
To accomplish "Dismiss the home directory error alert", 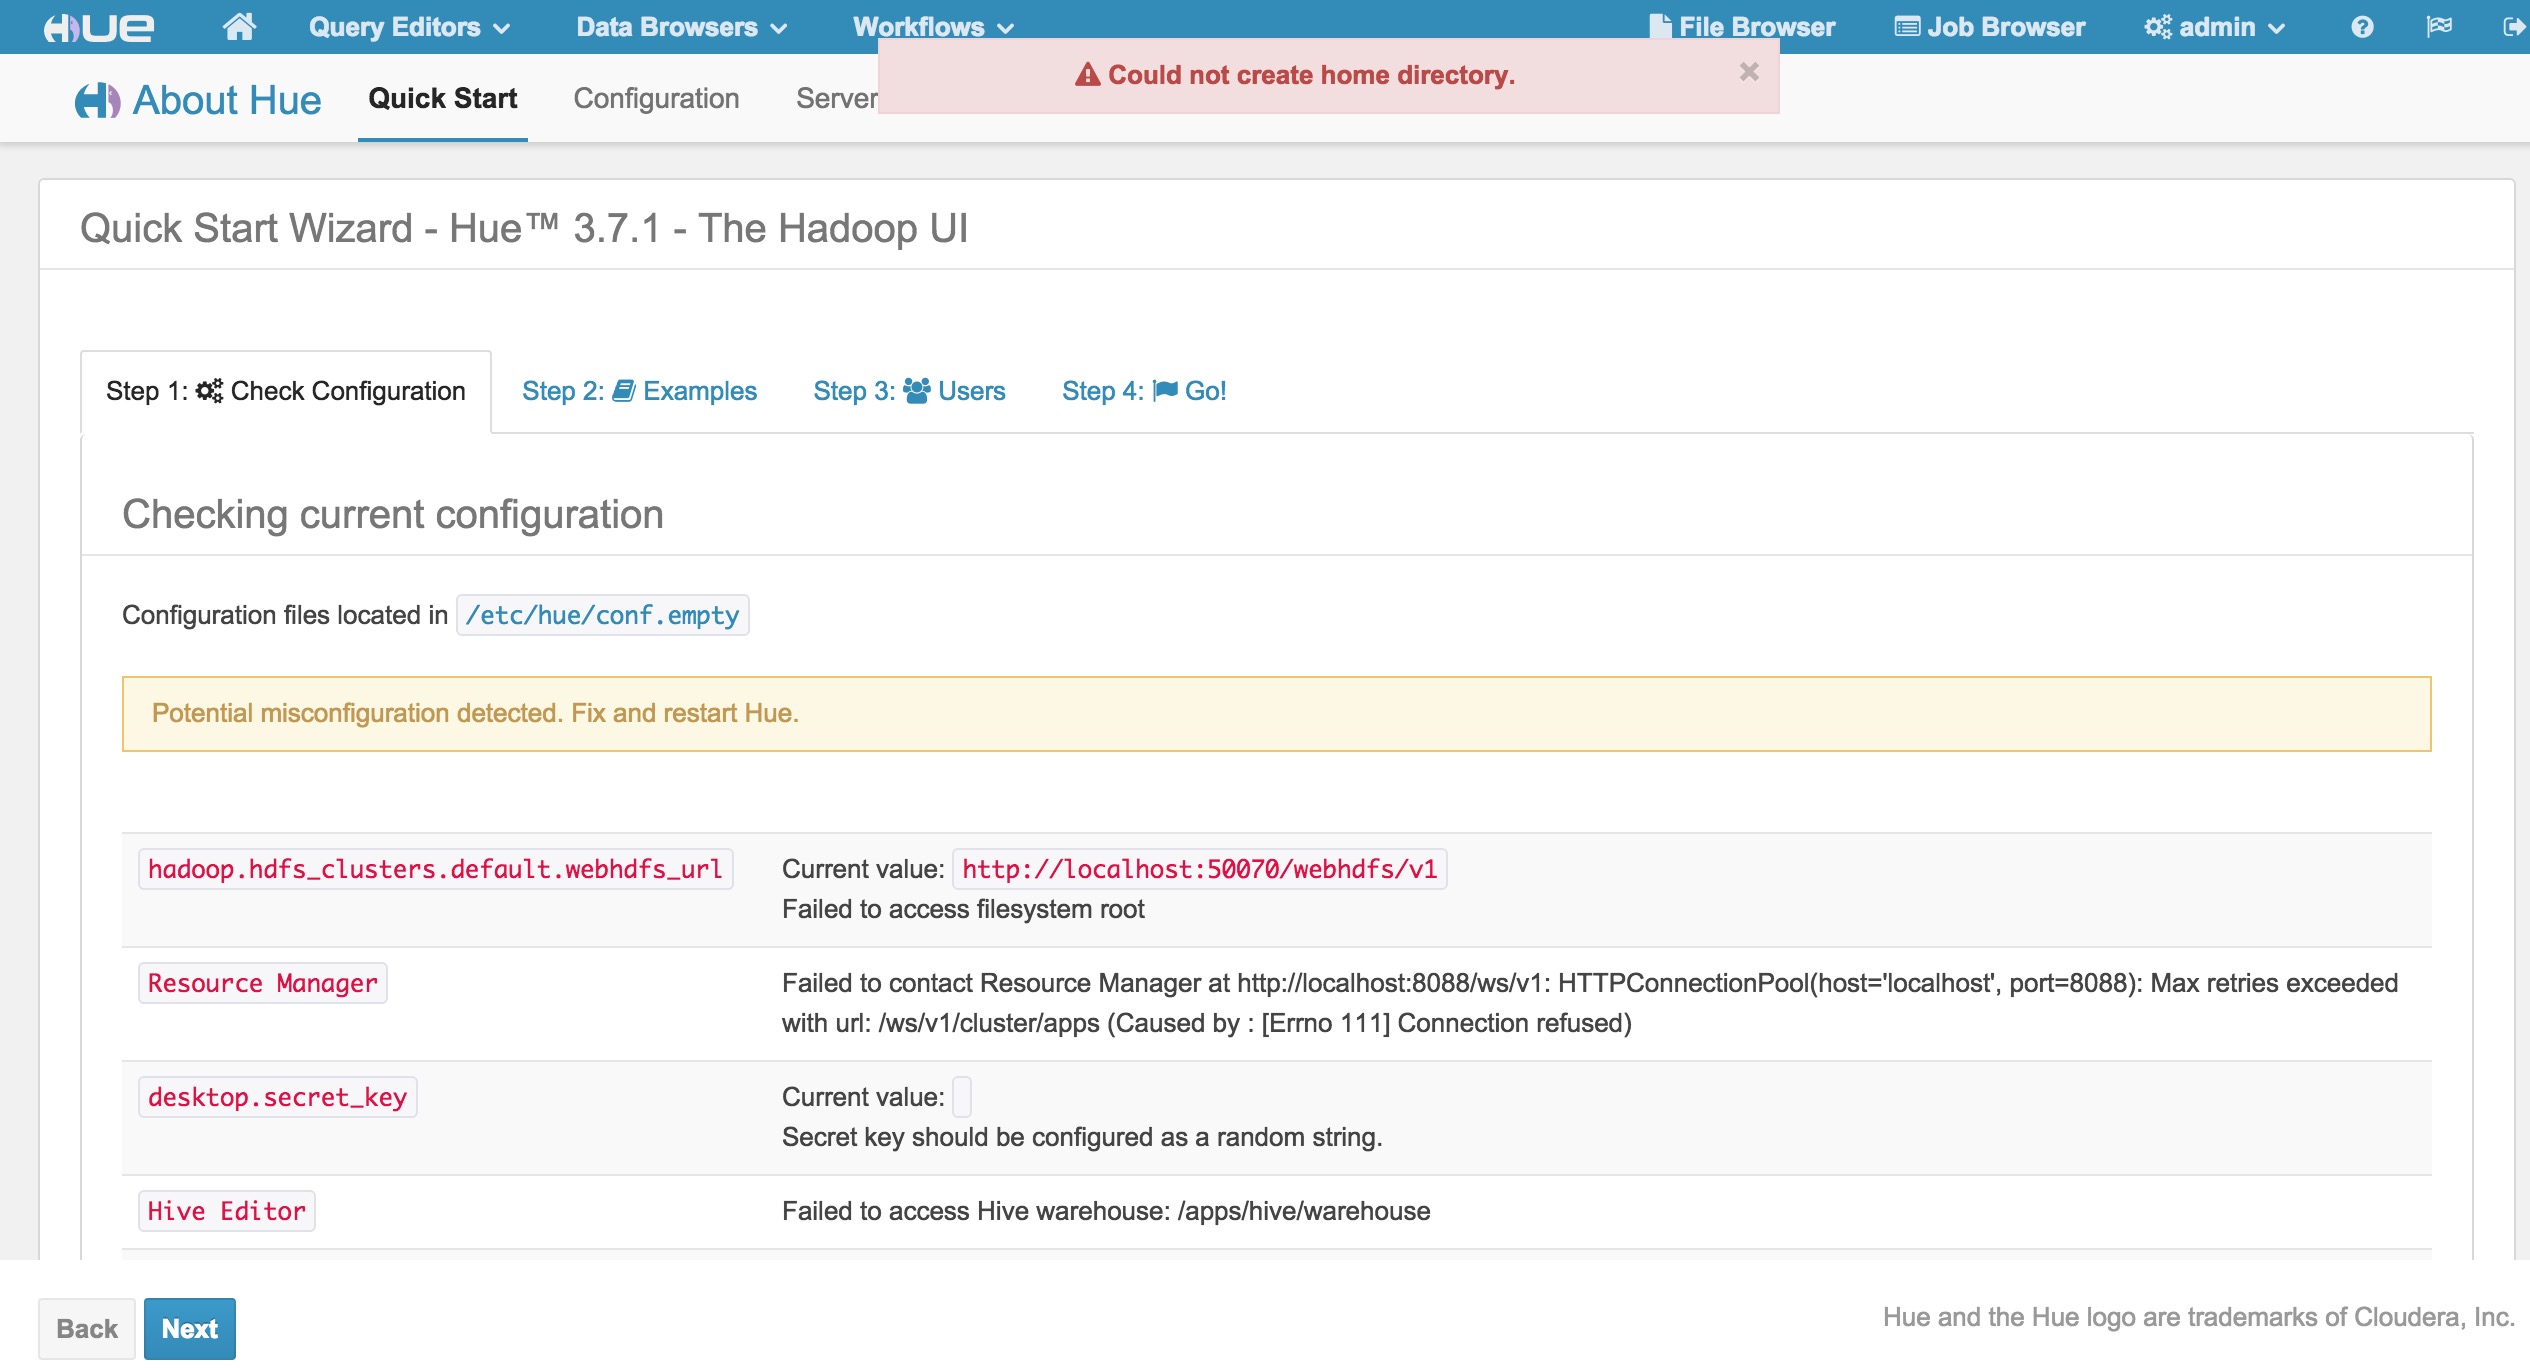I will pyautogui.click(x=1749, y=71).
